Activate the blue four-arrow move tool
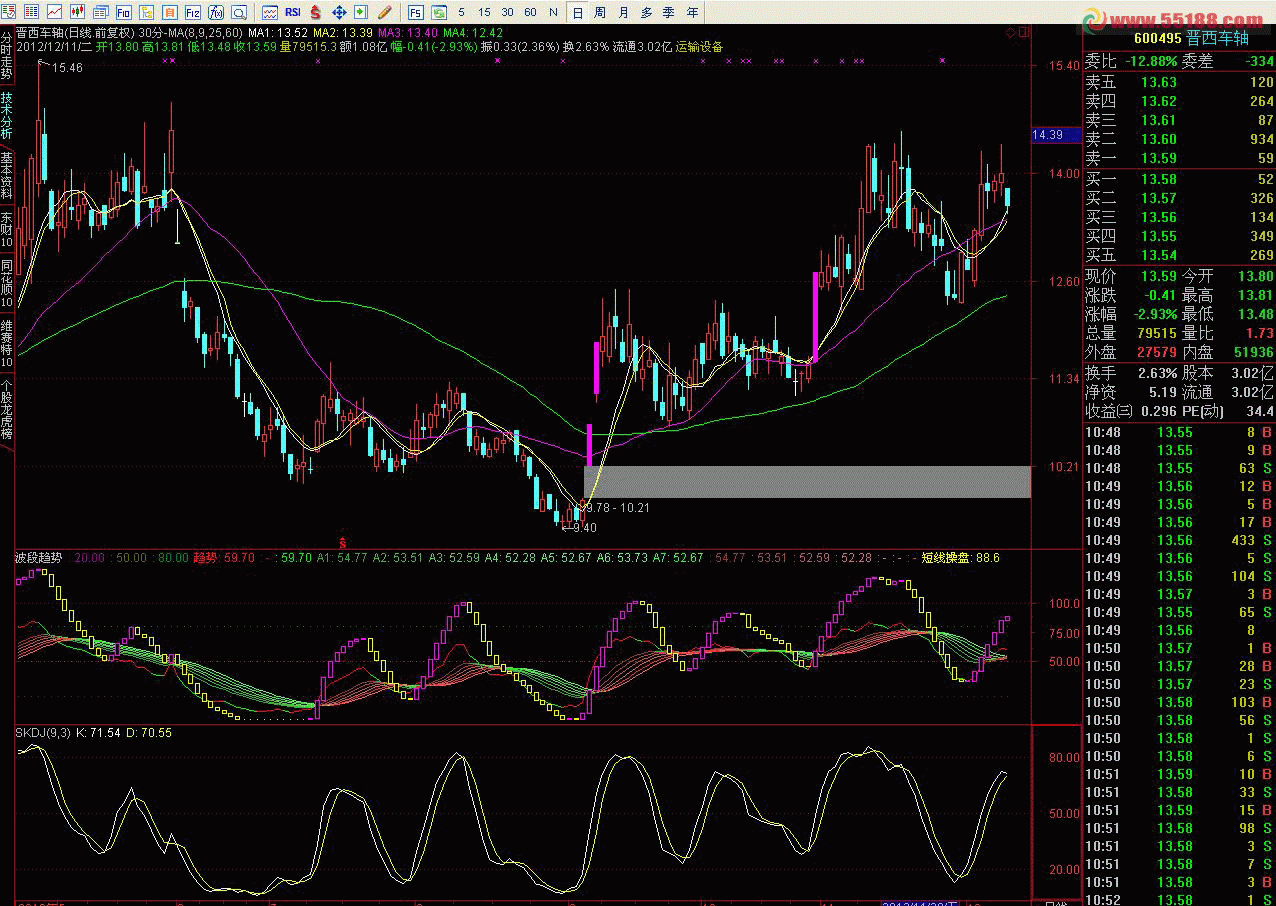 coord(339,12)
